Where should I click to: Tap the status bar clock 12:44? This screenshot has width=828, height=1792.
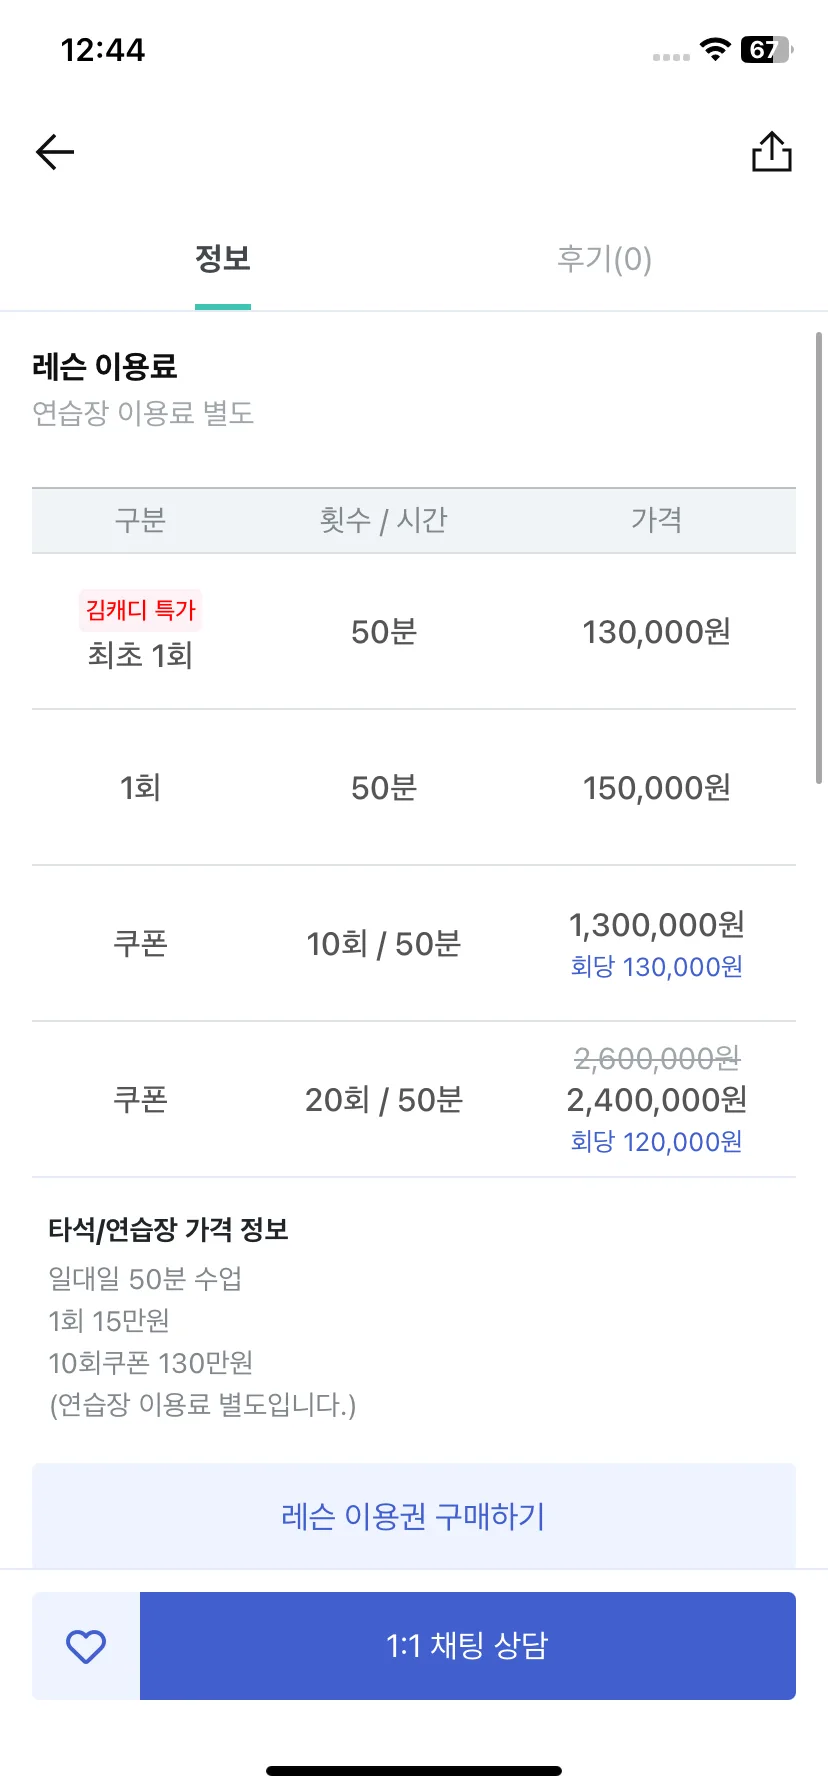tap(103, 50)
